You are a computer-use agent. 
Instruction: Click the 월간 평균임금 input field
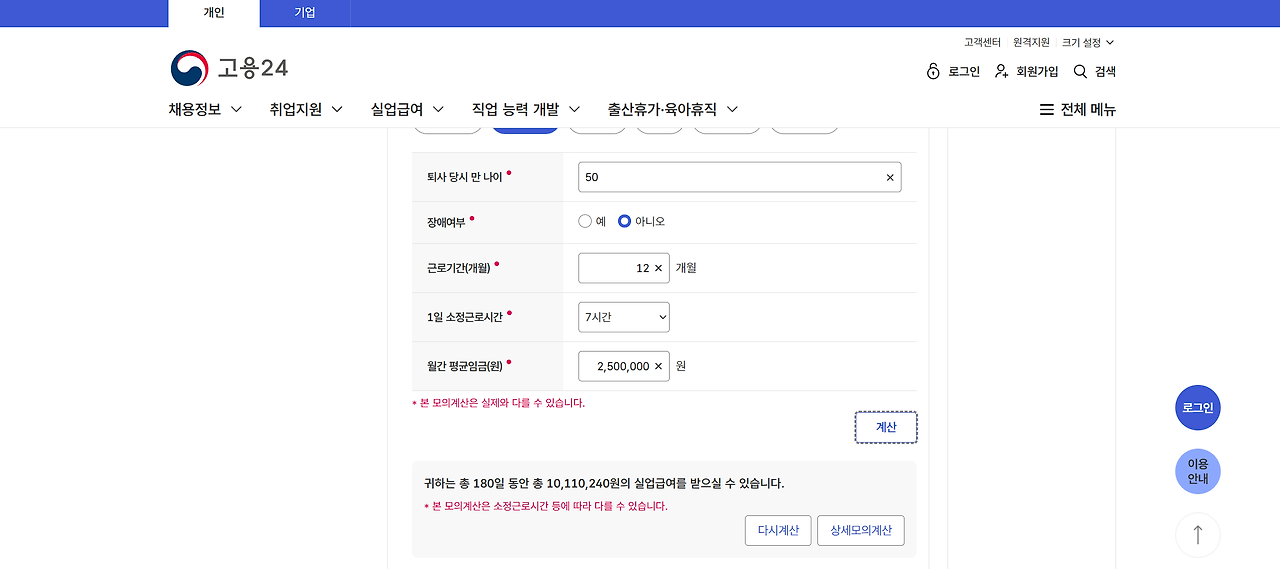pyautogui.click(x=615, y=367)
